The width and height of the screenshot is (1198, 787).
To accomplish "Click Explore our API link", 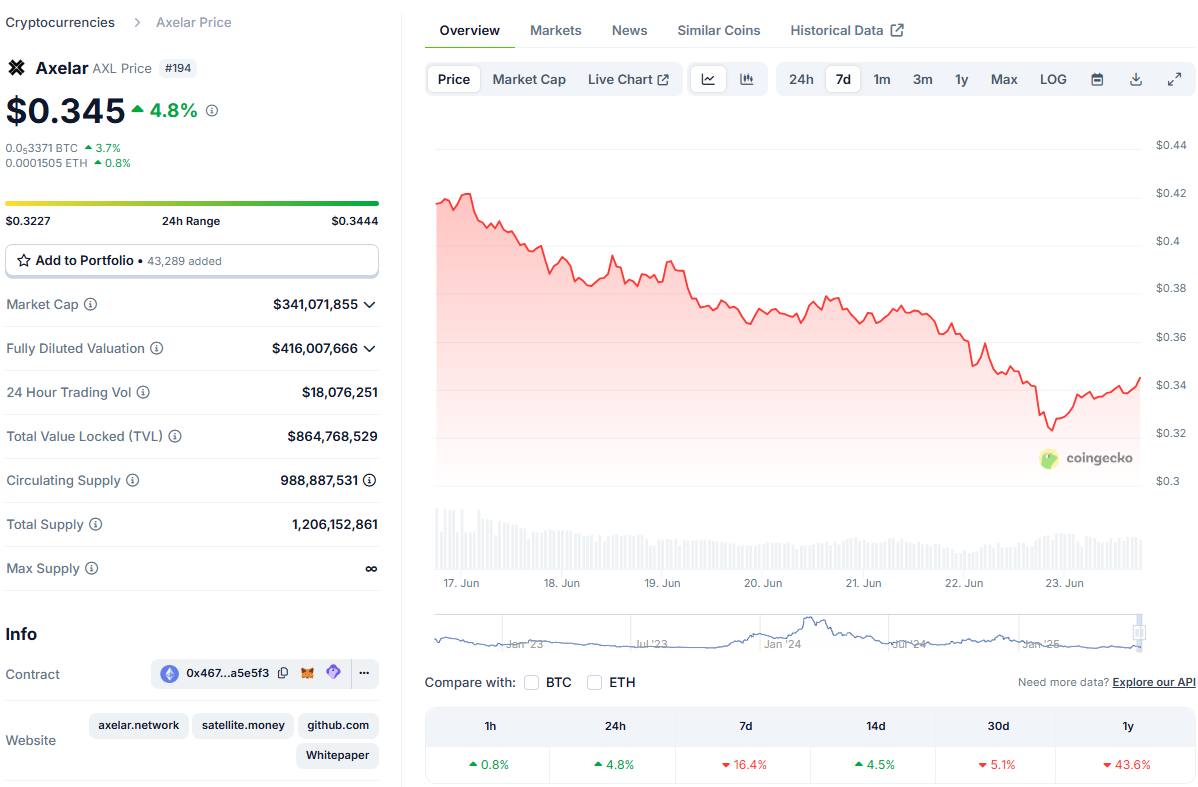I will click(1154, 682).
